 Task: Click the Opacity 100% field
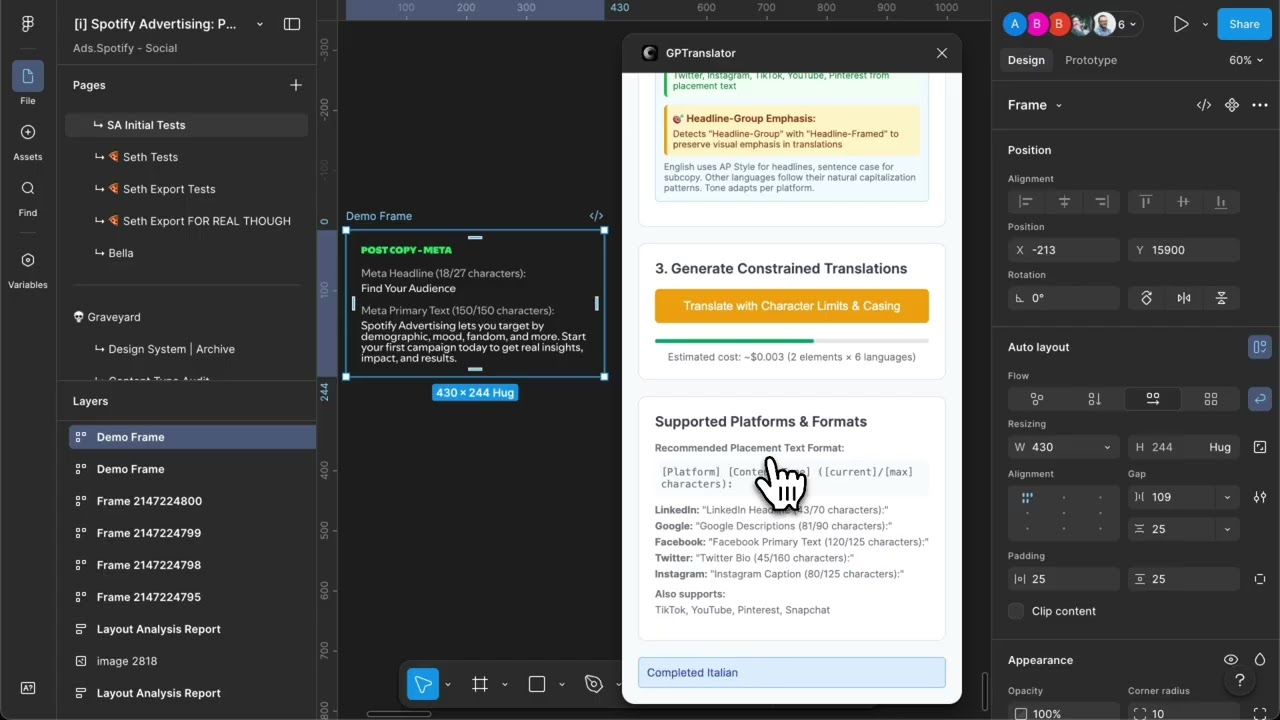[x=1064, y=714]
